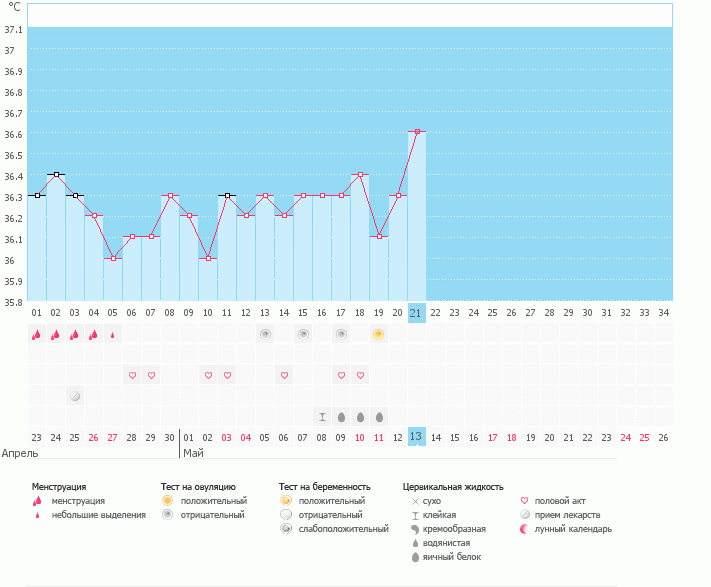Click temperature point 36.4 on day 02
711x587 pixels.
point(56,174)
